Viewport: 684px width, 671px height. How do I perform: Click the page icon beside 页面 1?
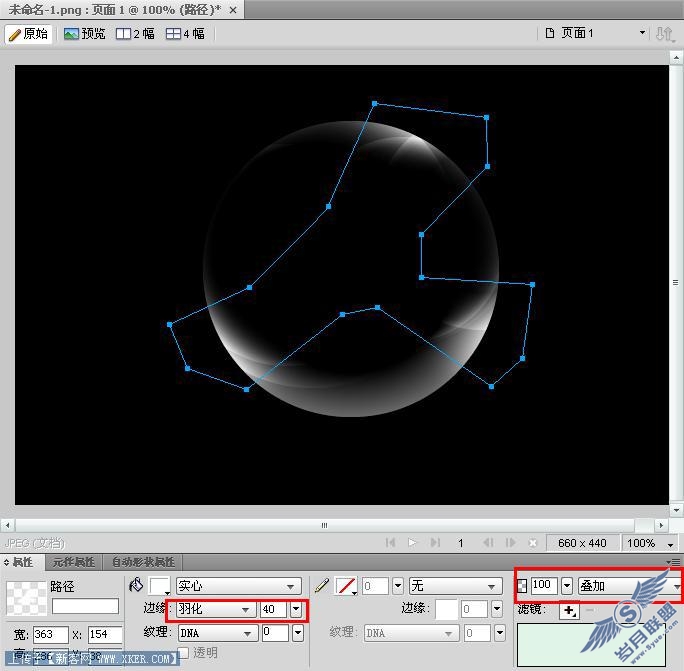[x=550, y=33]
